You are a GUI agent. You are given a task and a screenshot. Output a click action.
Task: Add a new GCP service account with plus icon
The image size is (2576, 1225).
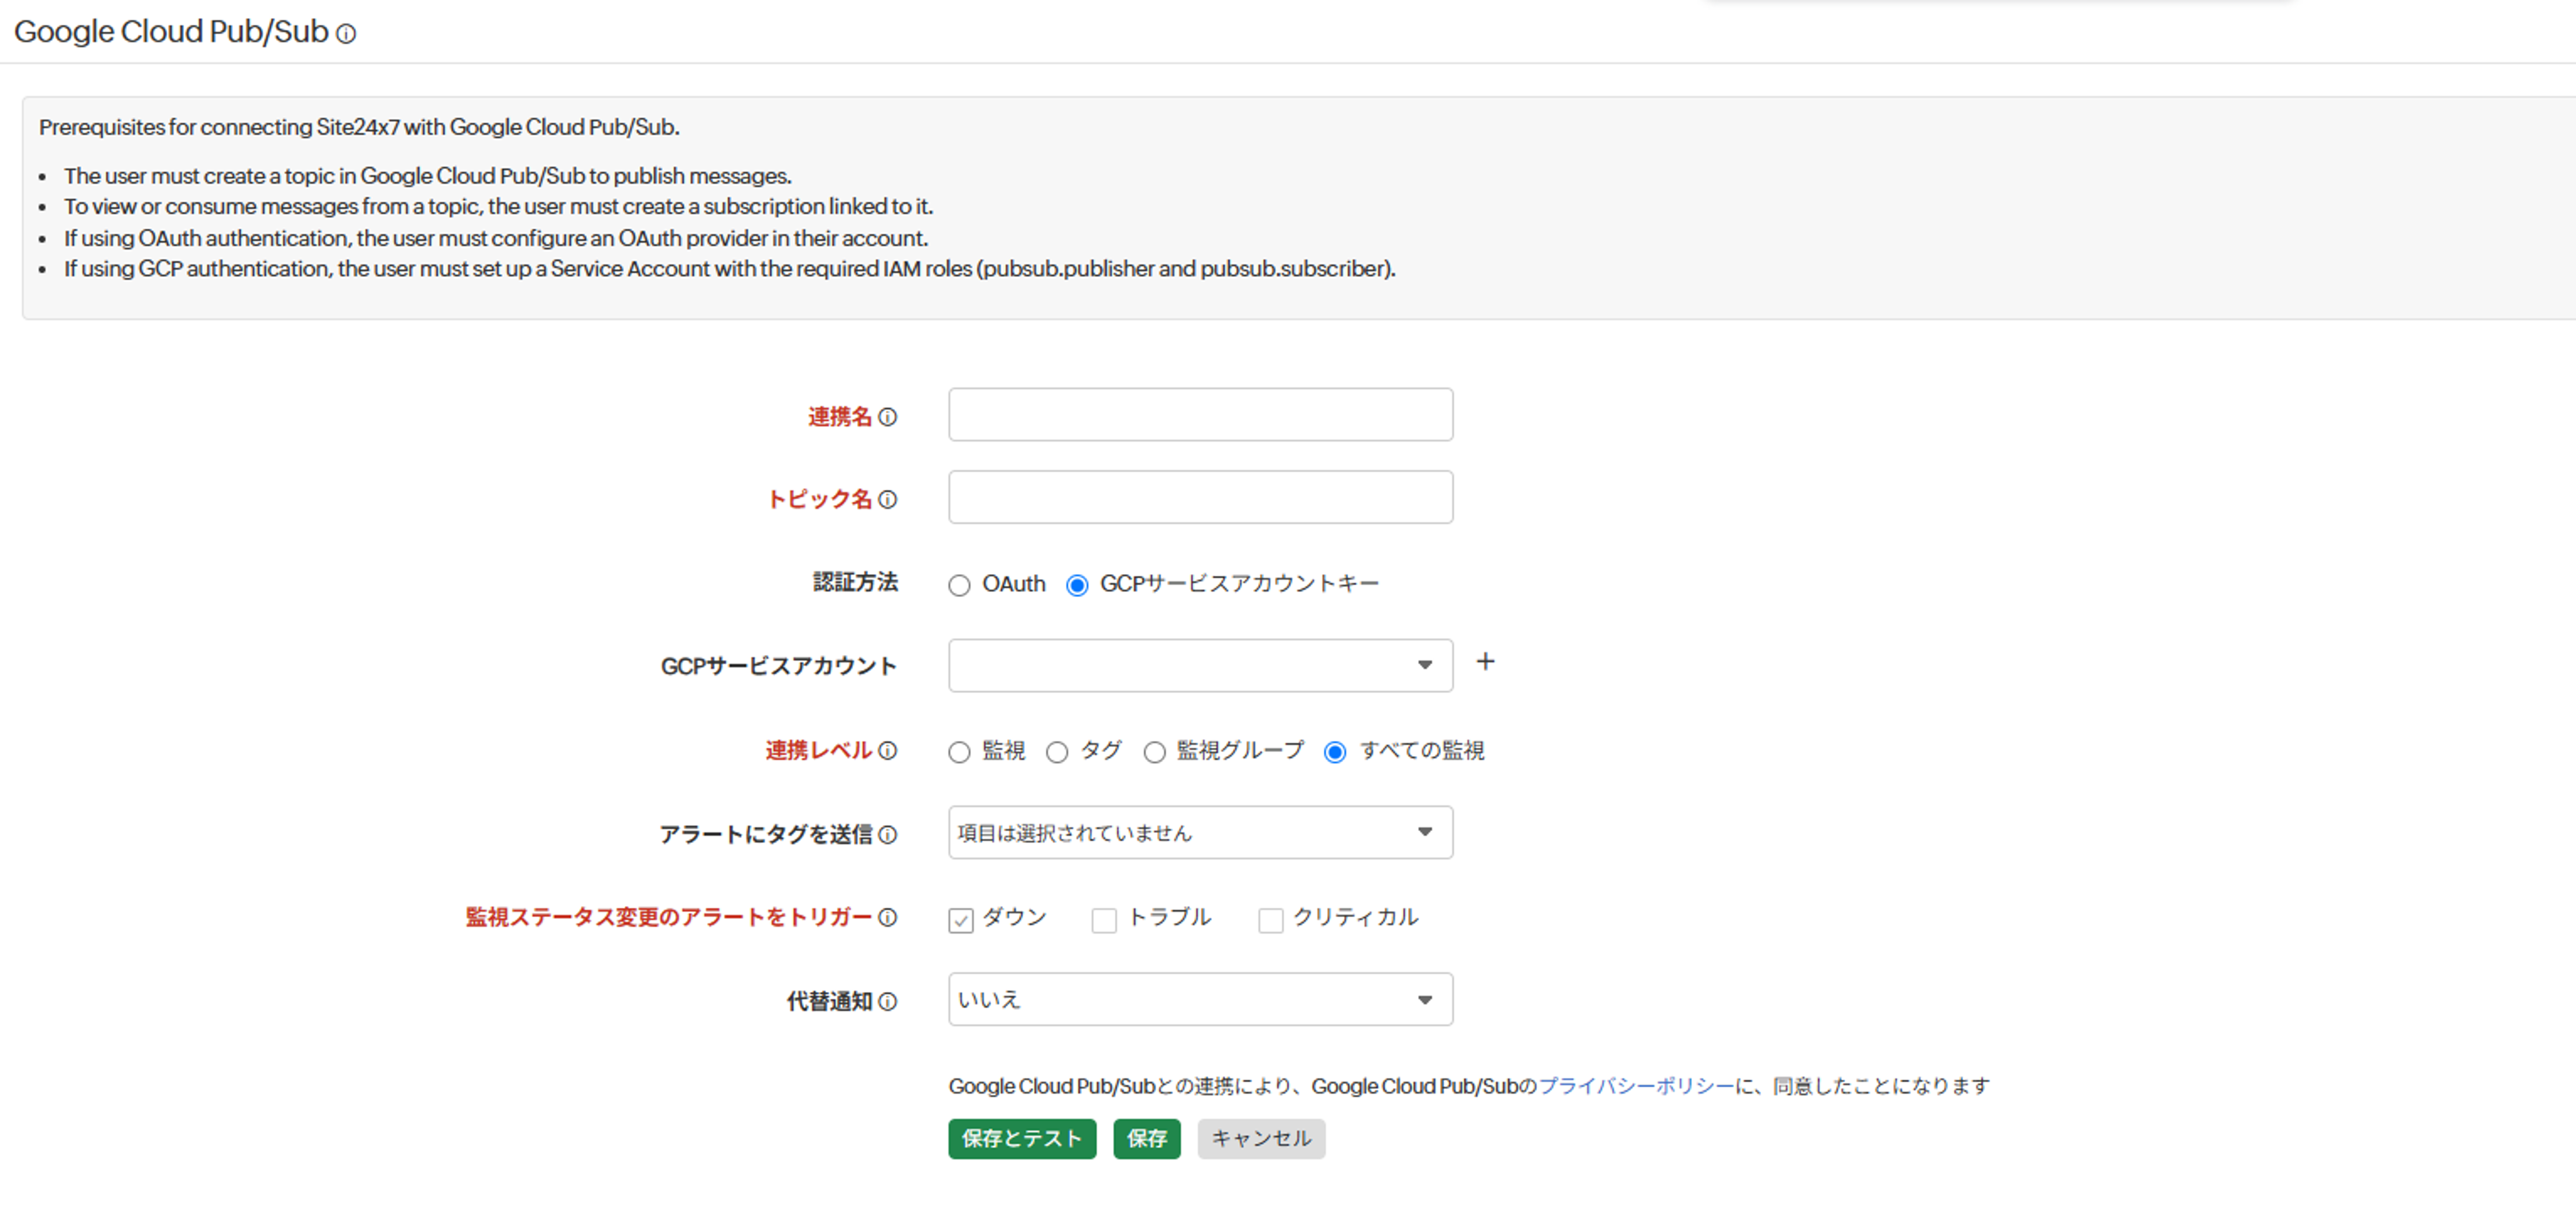tap(1485, 661)
